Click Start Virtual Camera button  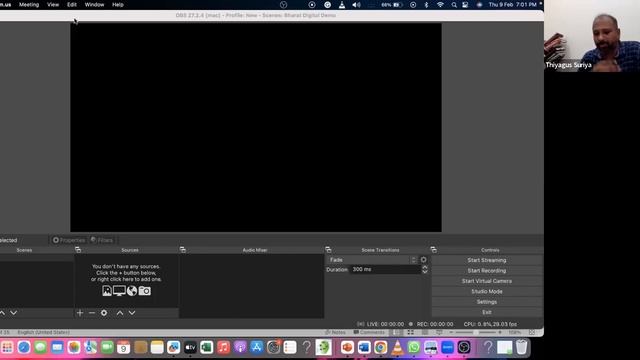[487, 281]
